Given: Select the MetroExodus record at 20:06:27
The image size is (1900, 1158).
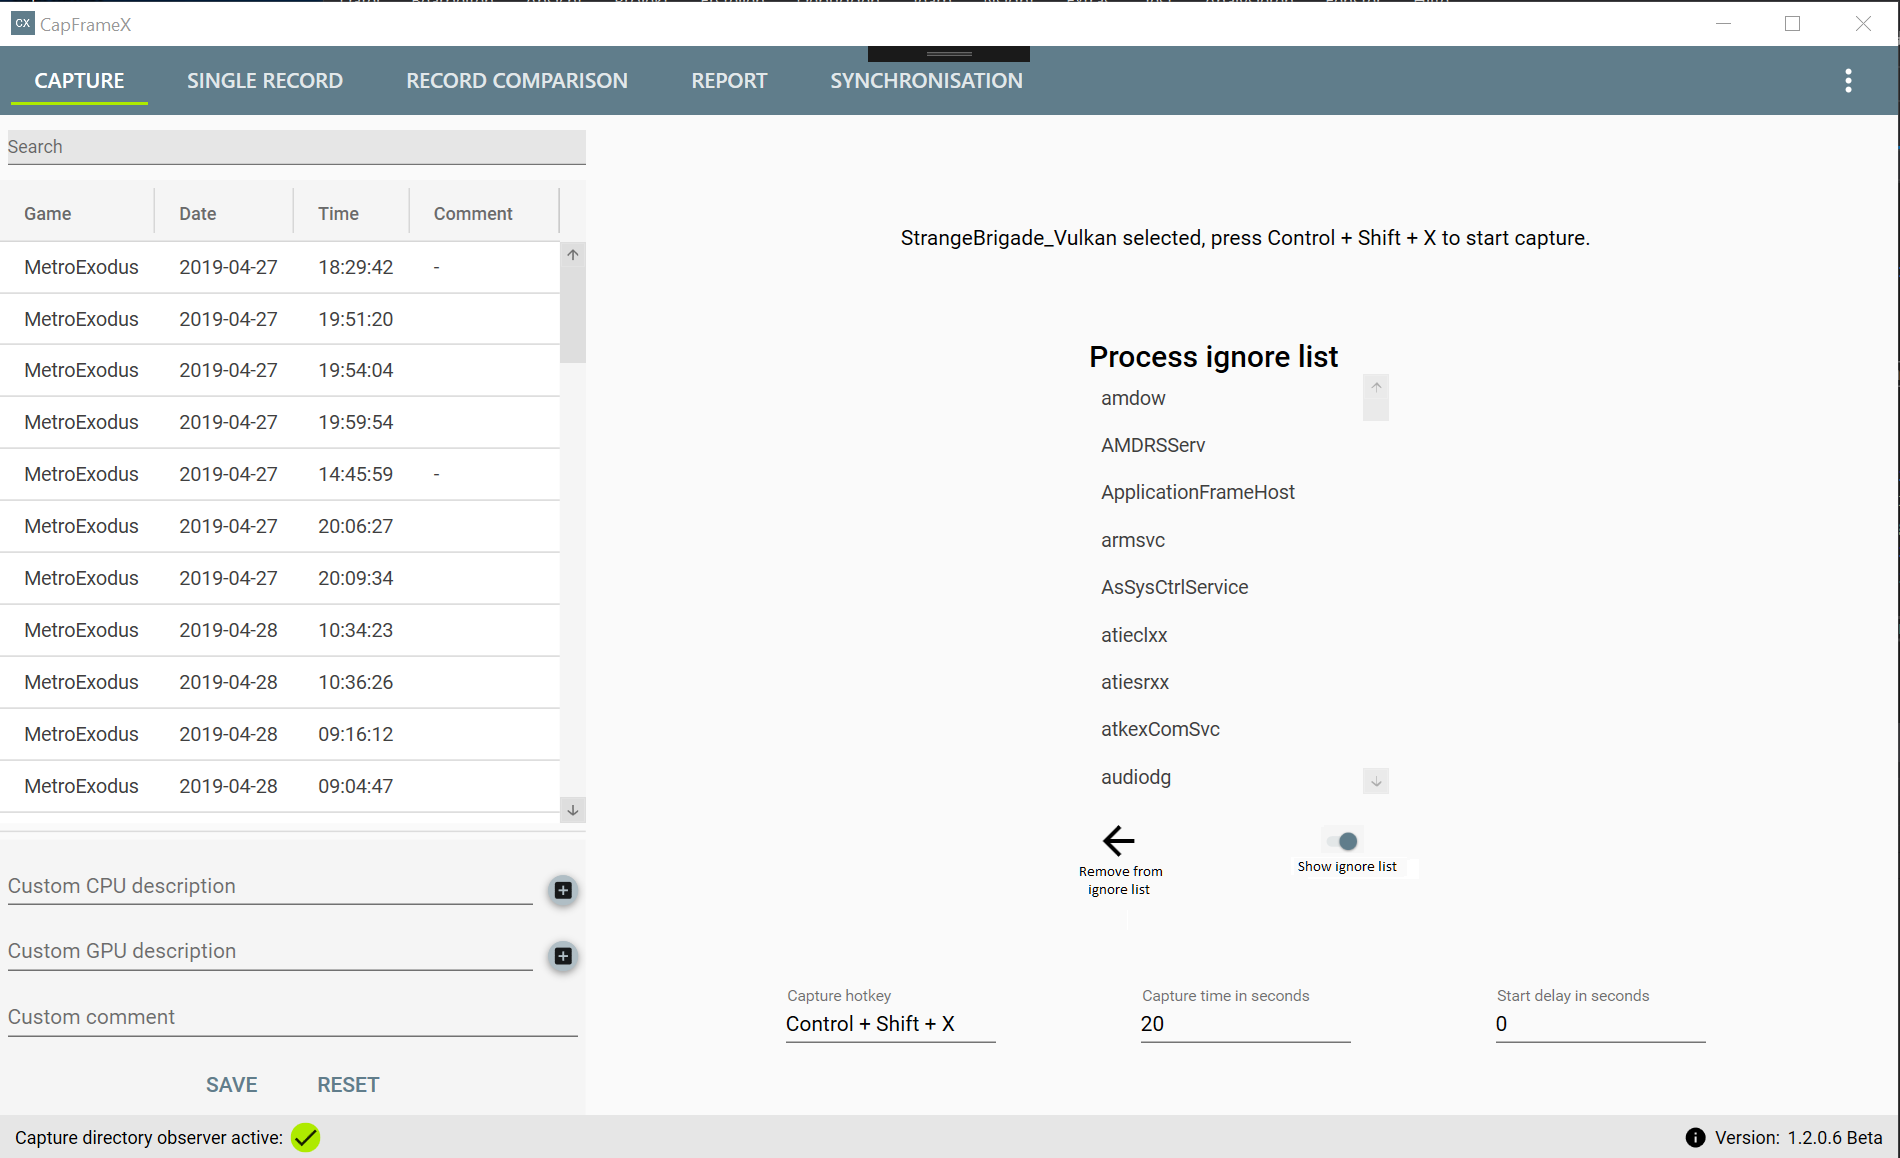Looking at the screenshot, I should pyautogui.click(x=280, y=526).
